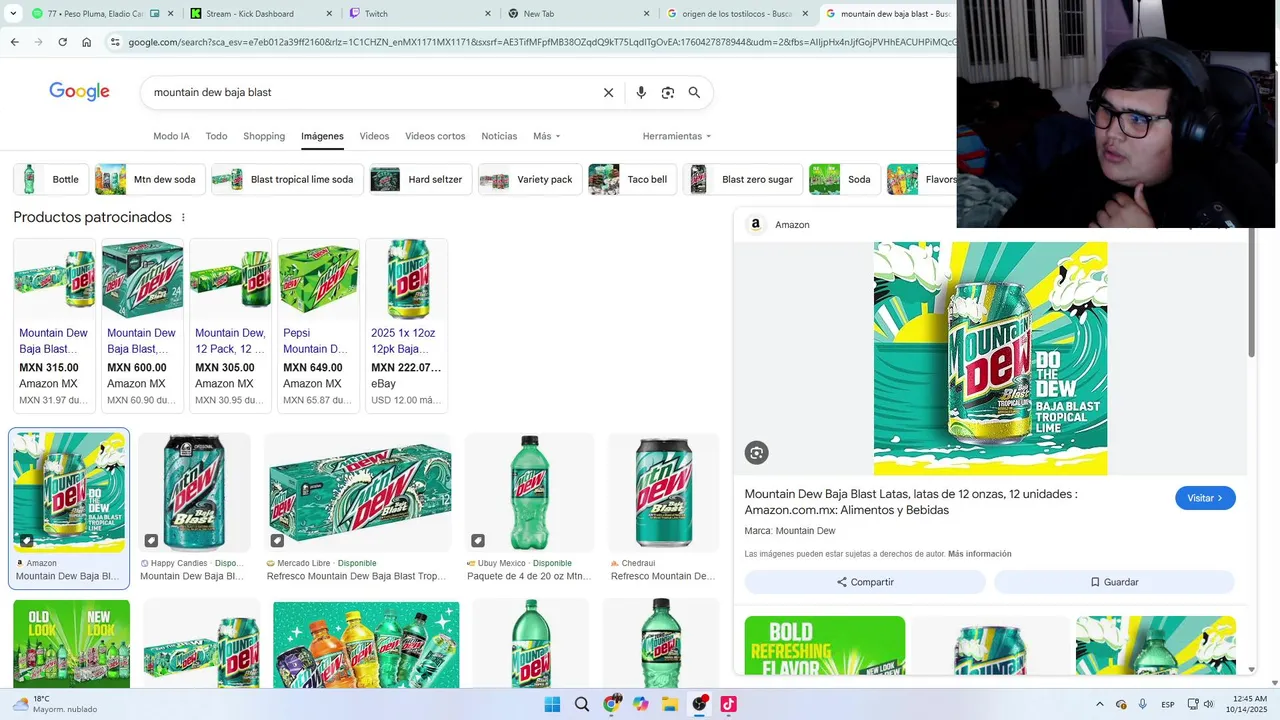Click the Google search input field
This screenshot has height=720, width=1280.
[374, 92]
